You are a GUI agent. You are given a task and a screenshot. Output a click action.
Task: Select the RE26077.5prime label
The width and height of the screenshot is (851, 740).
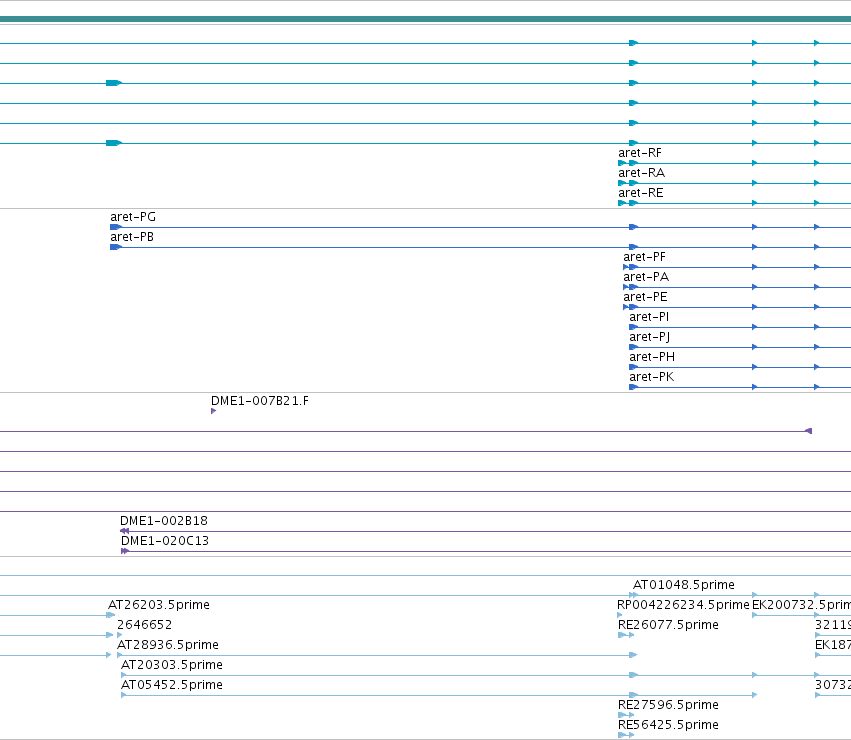pyautogui.click(x=668, y=625)
